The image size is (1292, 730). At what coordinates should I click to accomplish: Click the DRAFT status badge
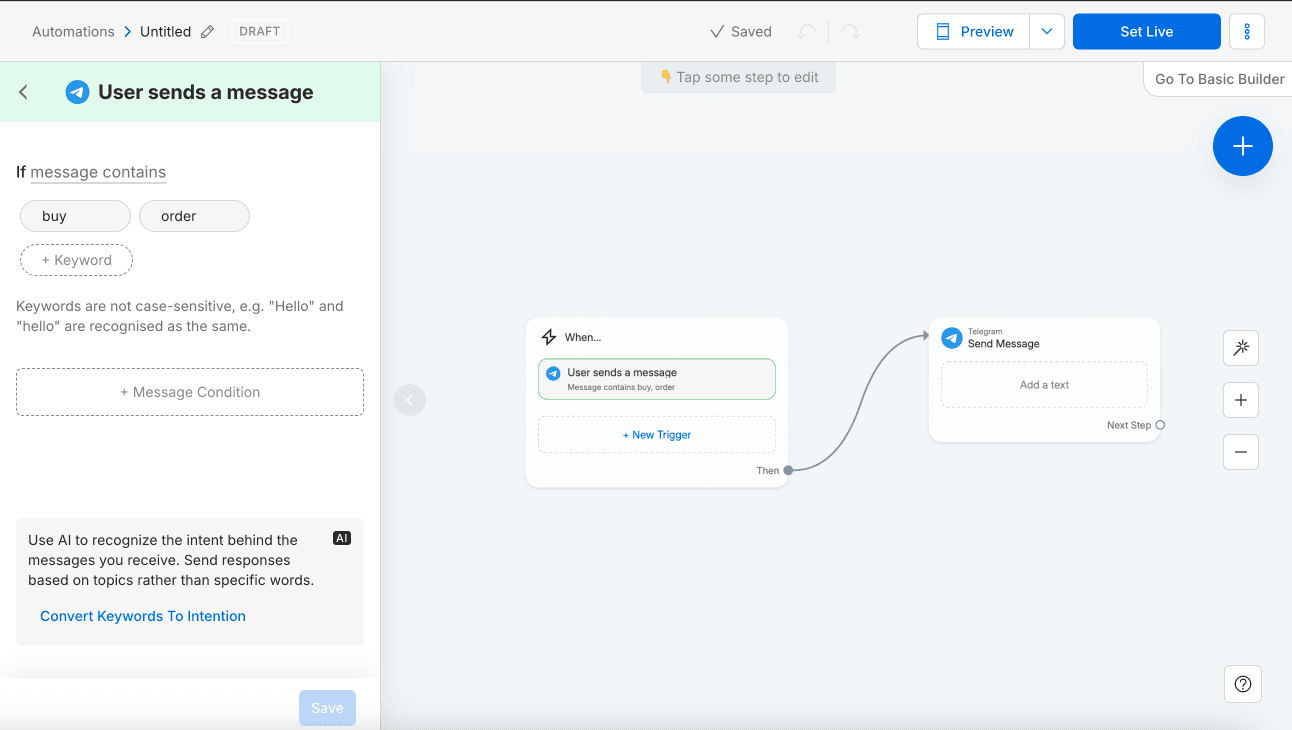point(260,31)
